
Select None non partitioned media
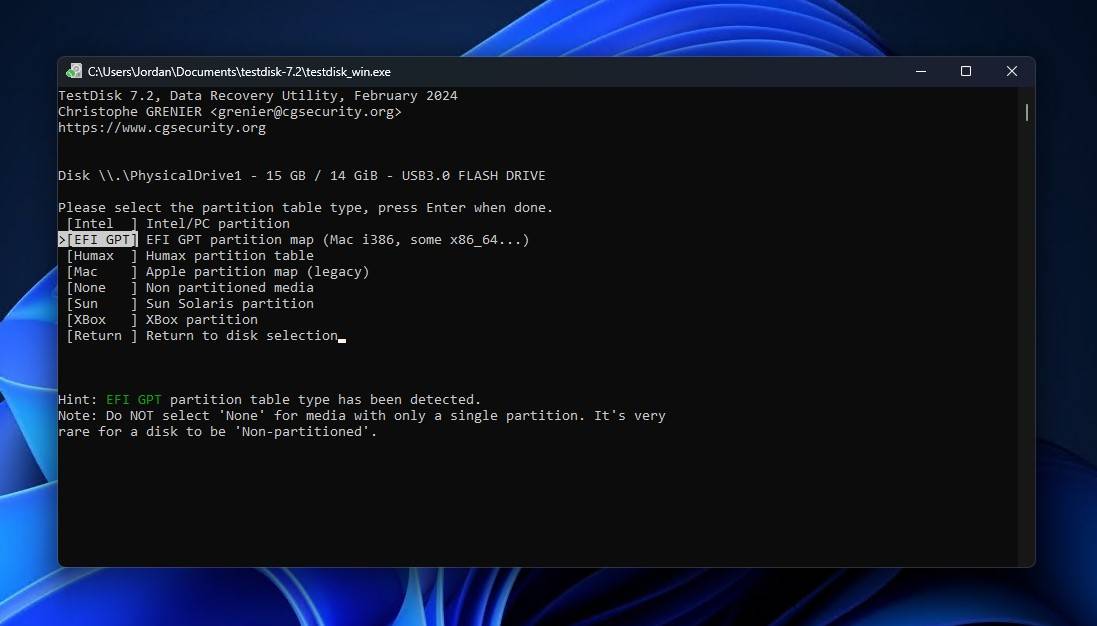pos(190,288)
